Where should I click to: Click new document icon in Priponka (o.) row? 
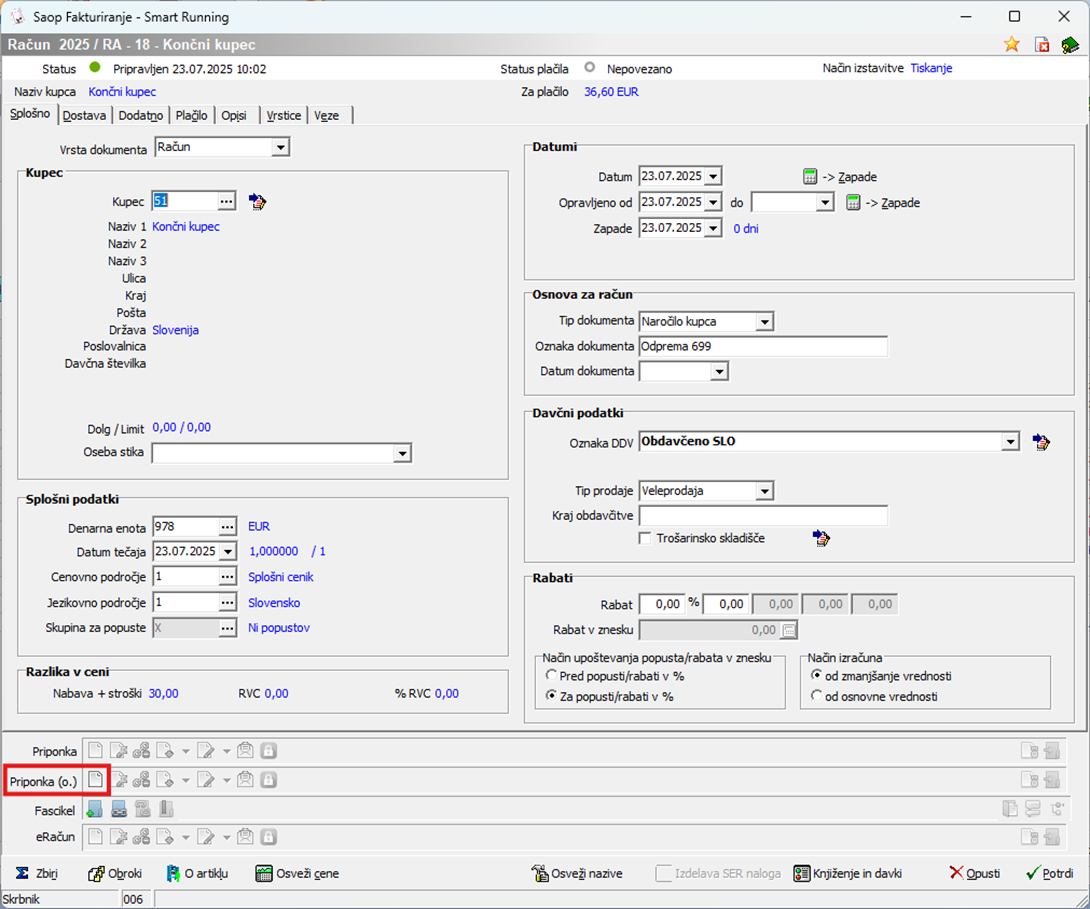pos(95,780)
